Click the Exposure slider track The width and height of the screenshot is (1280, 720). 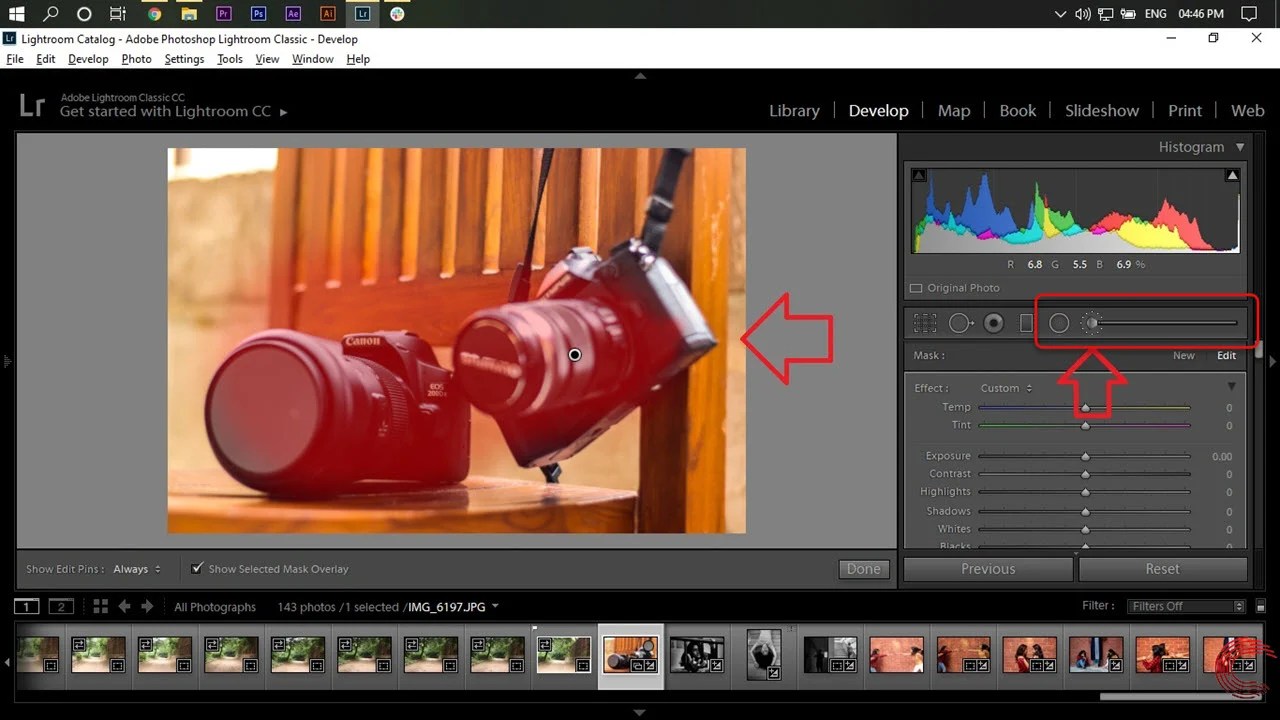(x=1084, y=456)
